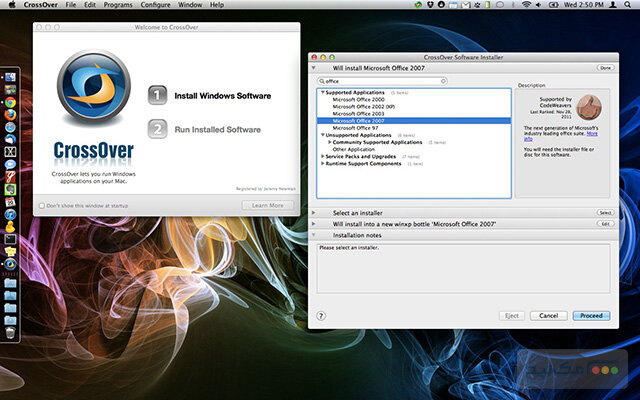Click the step 2 Run Installed Software badge
The image size is (640, 400).
[157, 129]
